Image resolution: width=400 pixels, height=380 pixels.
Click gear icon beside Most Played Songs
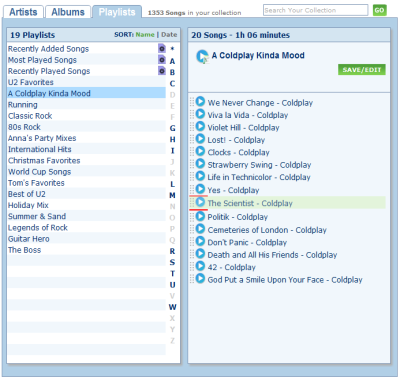162,60
